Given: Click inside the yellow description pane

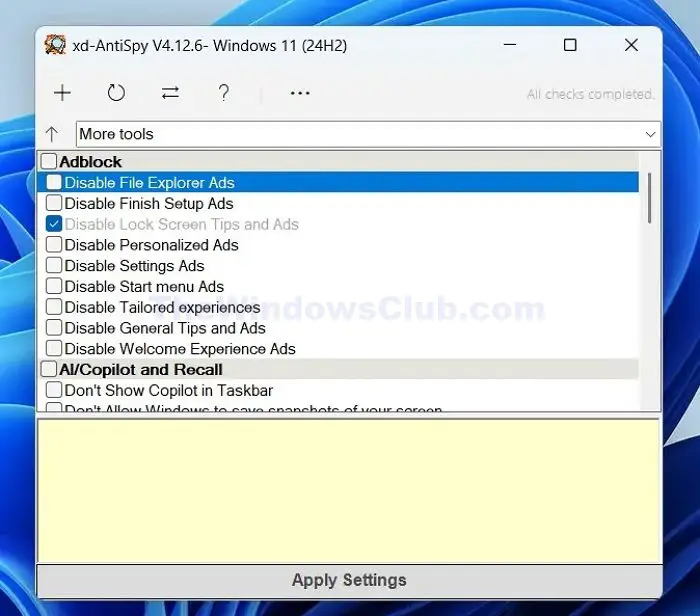Looking at the screenshot, I should click(349, 491).
